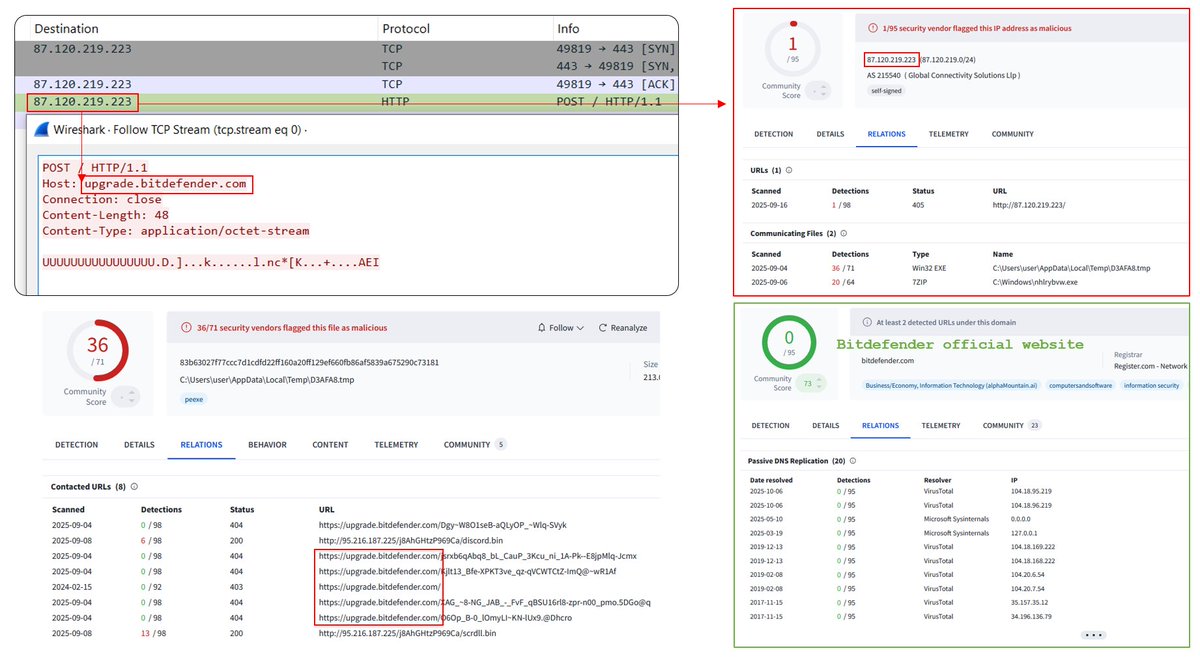Open communicating file D3AFA8.tmp in IP report

coord(1071,268)
